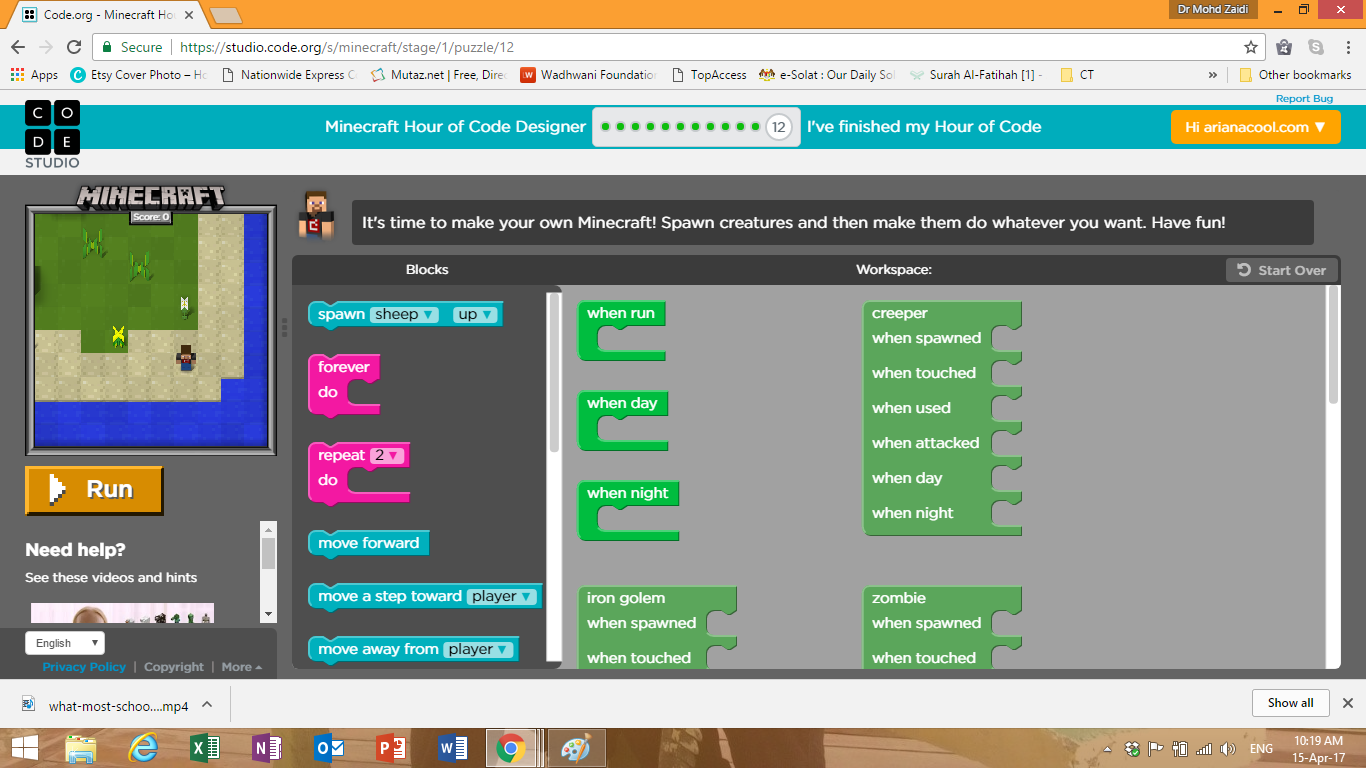Open Outlook from the taskbar
Screen dimensions: 1366x768
329,748
